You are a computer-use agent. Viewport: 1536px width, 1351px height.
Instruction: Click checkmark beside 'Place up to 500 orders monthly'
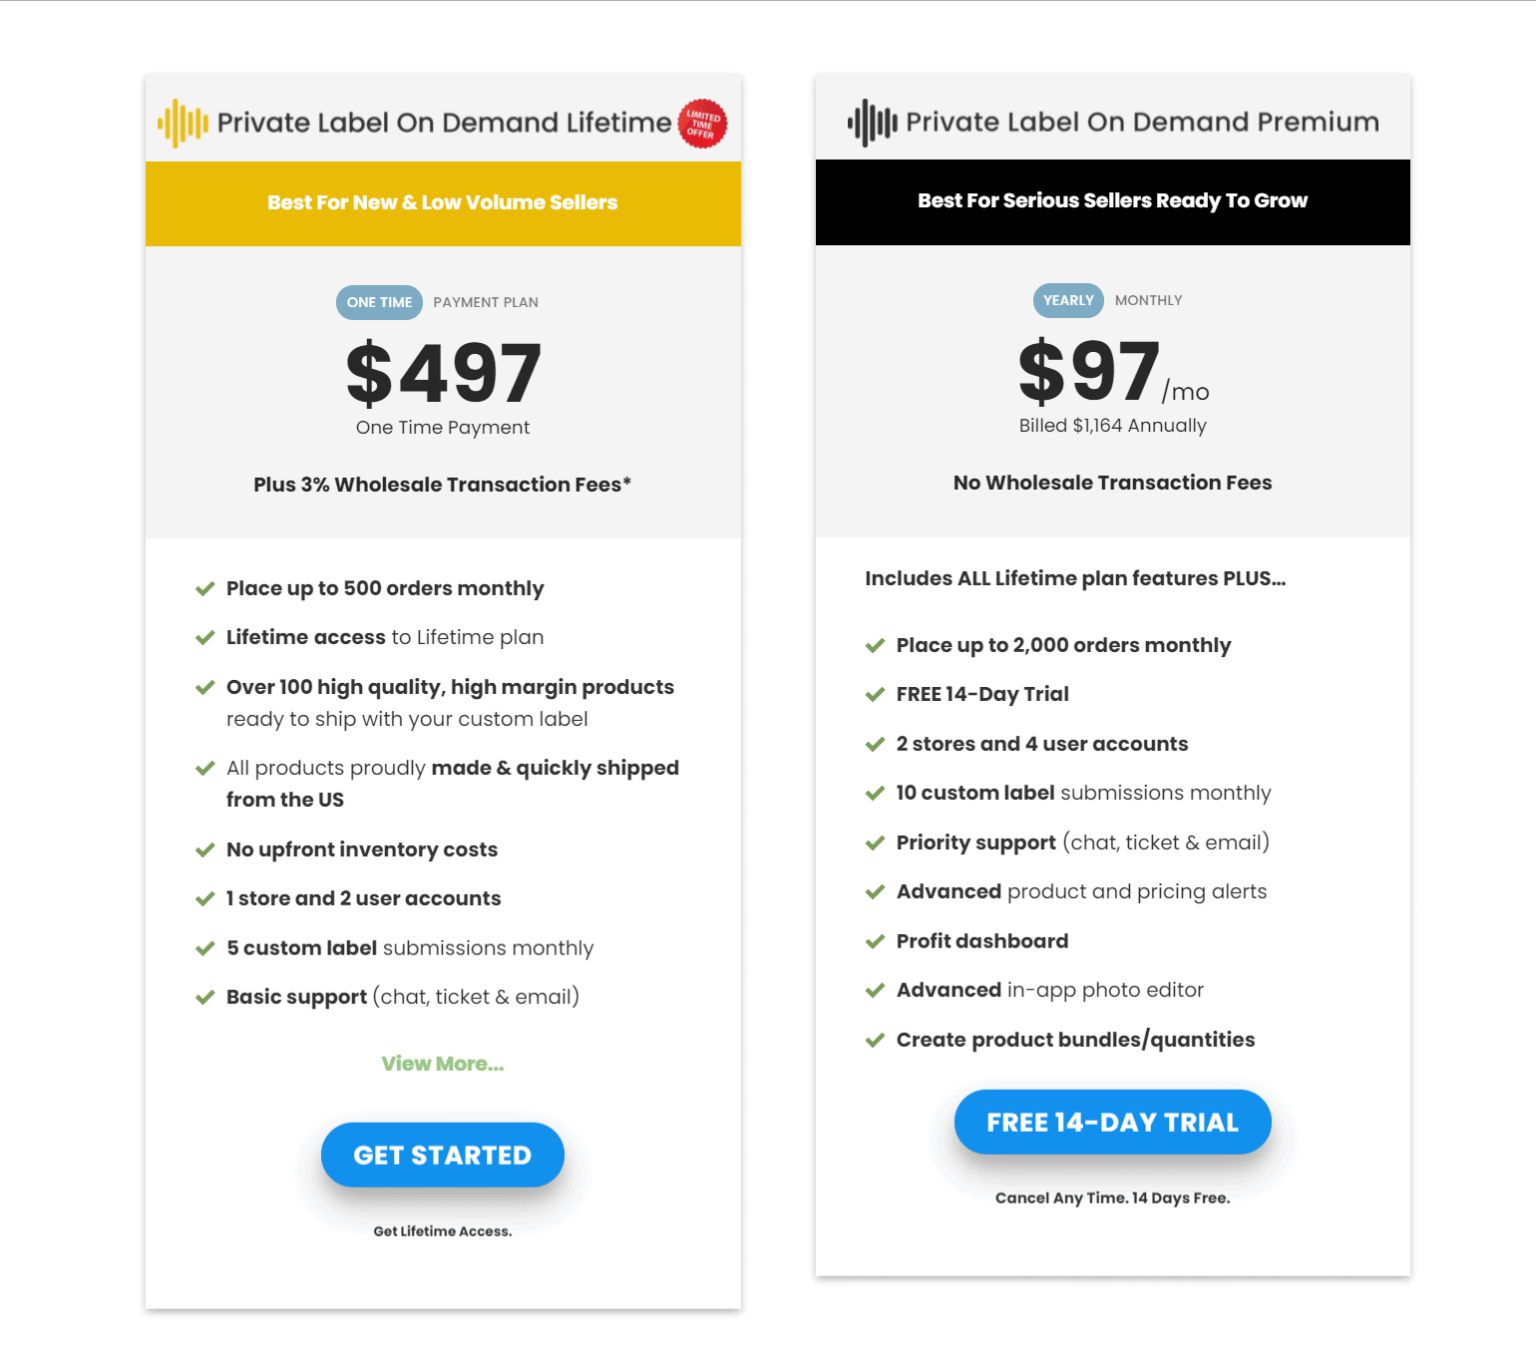pyautogui.click(x=205, y=589)
